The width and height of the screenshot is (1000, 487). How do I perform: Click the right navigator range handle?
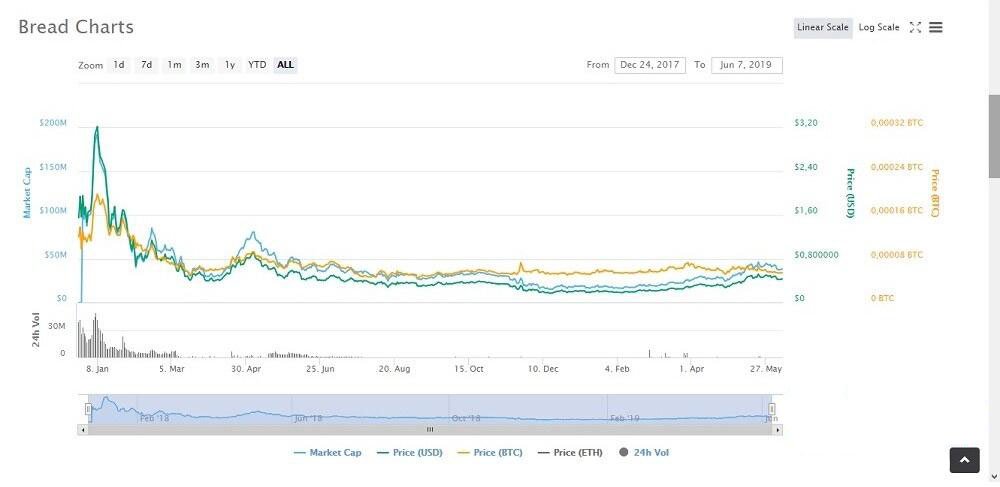tap(772, 409)
